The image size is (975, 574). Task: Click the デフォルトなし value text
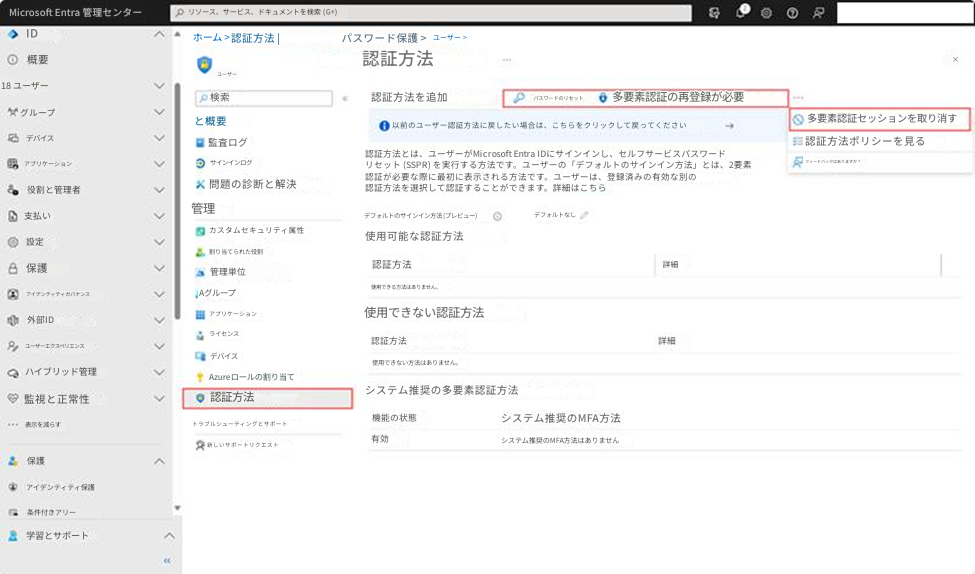tap(555, 215)
